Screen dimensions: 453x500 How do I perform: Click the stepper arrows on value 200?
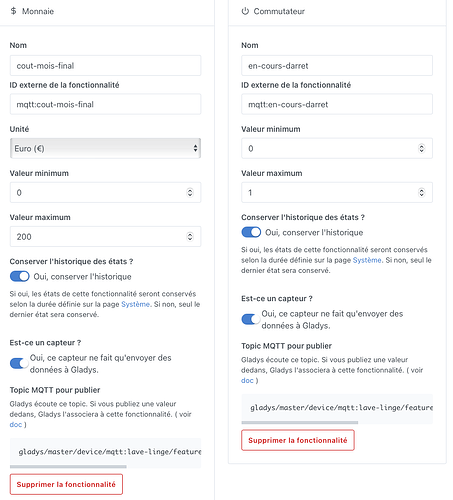[190, 236]
